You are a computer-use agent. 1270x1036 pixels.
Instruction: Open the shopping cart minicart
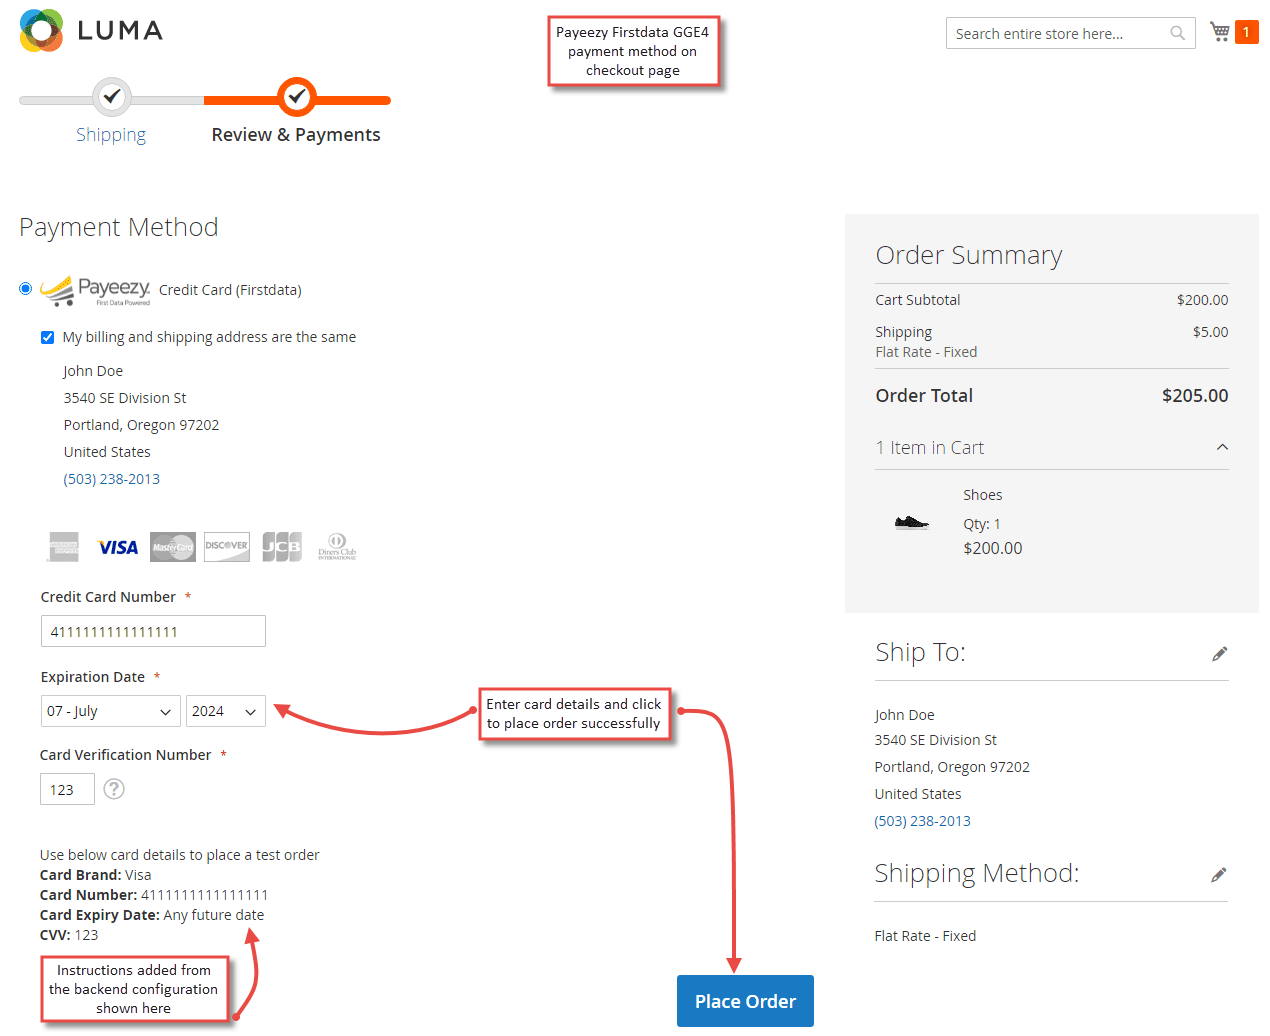1219,31
